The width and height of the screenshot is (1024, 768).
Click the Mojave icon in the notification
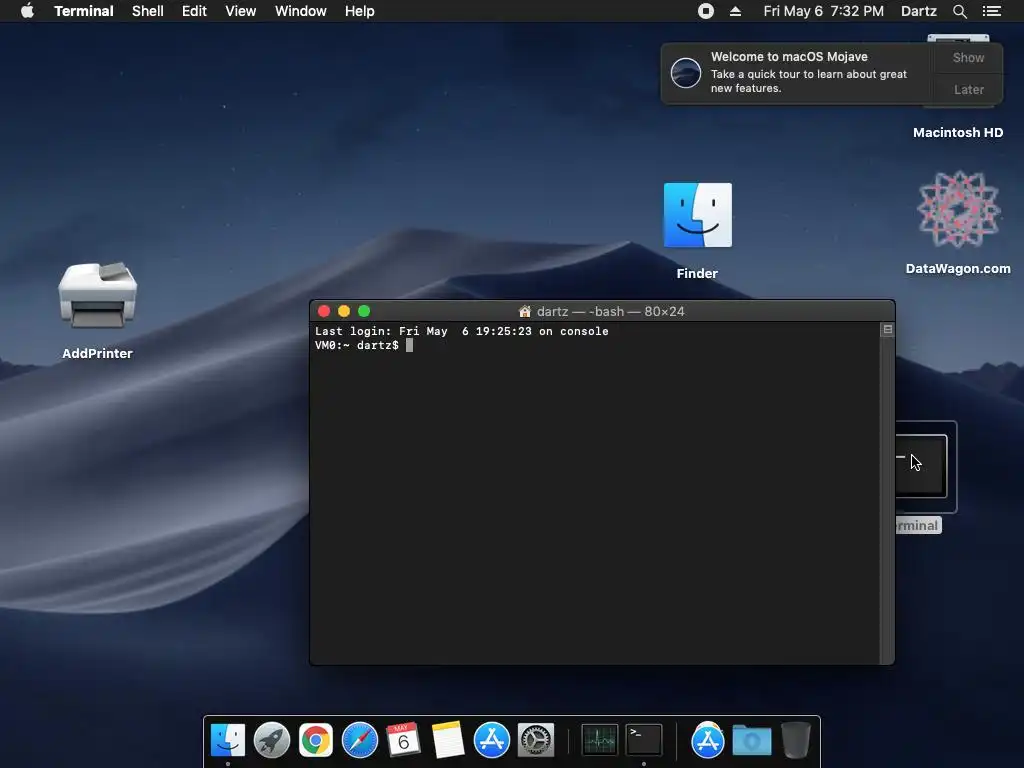pos(686,73)
